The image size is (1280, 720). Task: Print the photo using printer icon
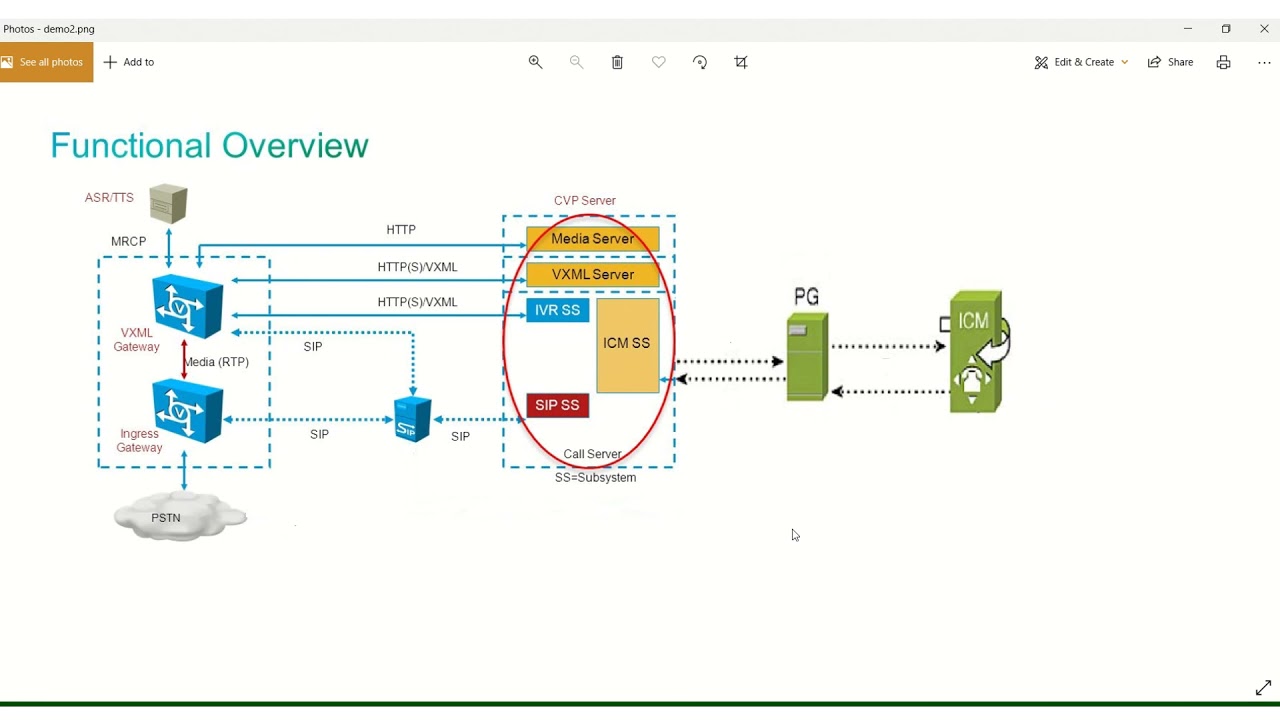[1223, 62]
